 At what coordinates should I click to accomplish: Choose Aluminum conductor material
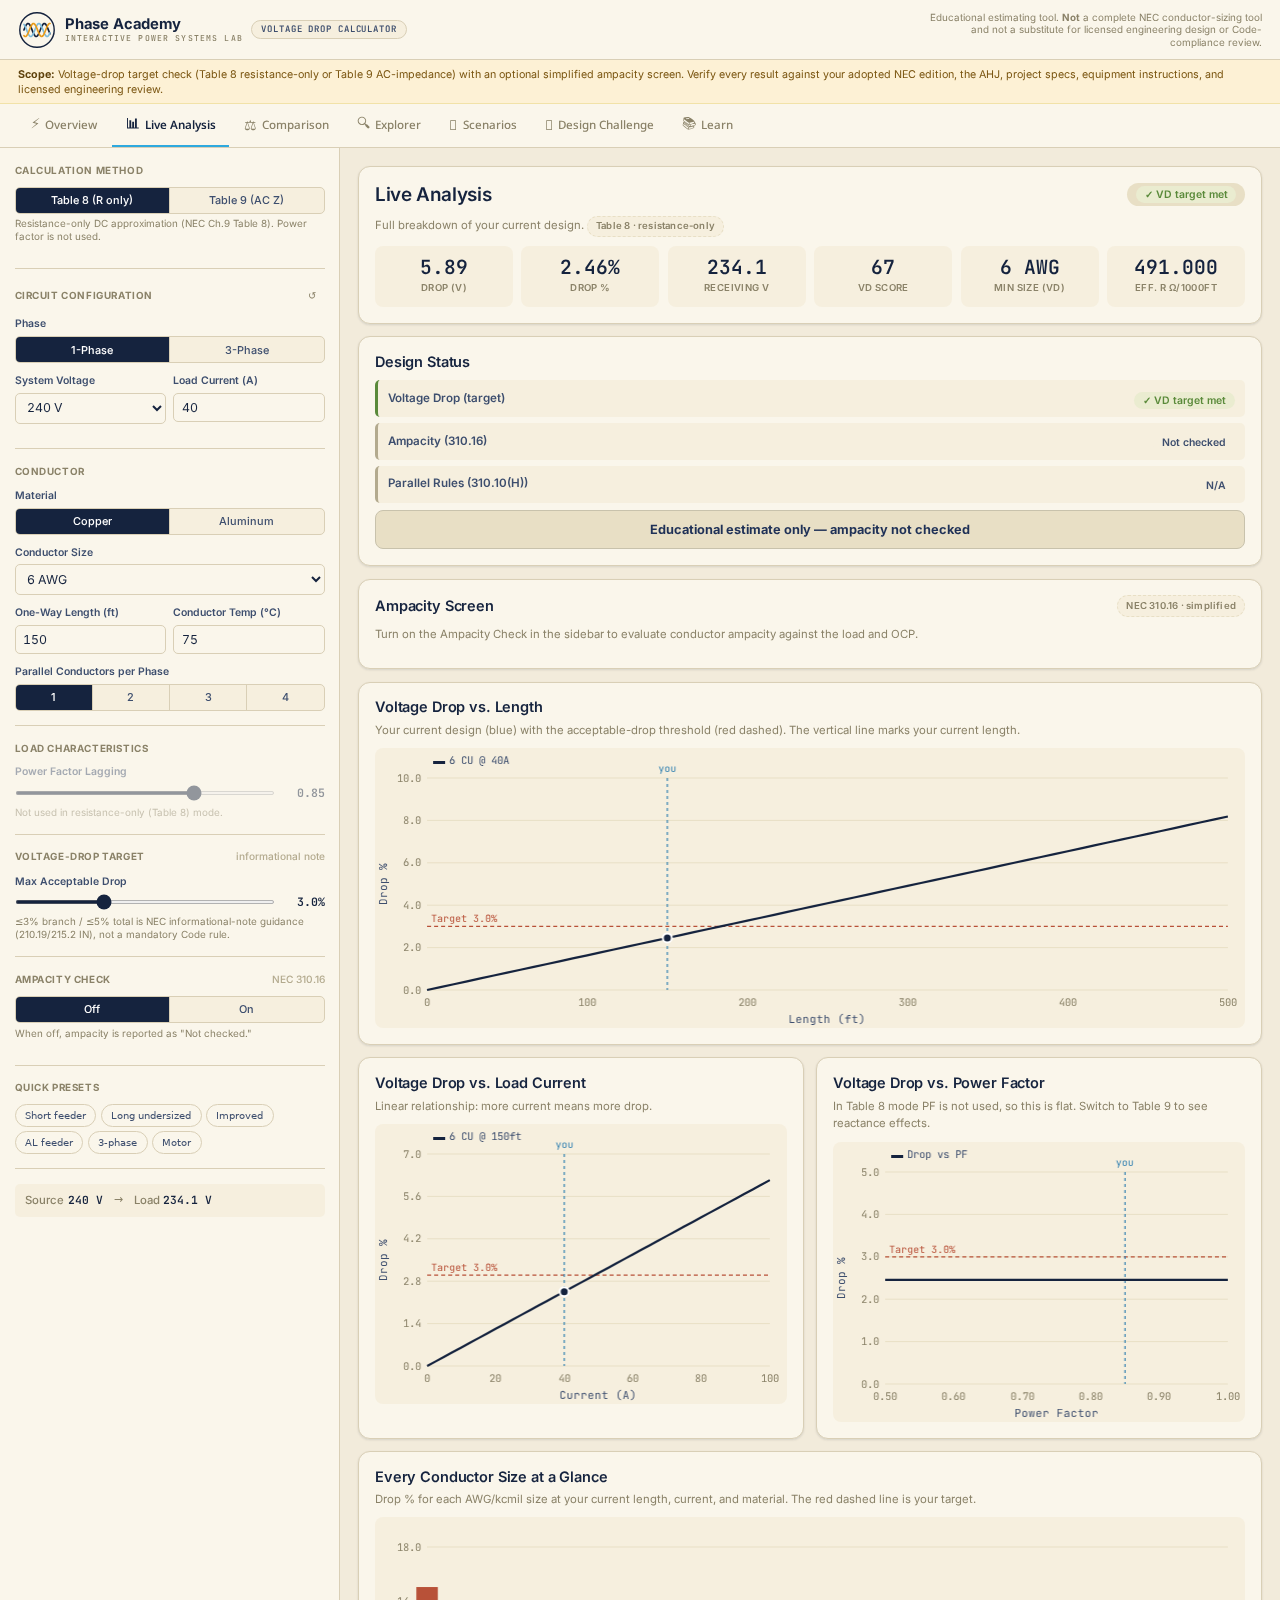(x=246, y=521)
